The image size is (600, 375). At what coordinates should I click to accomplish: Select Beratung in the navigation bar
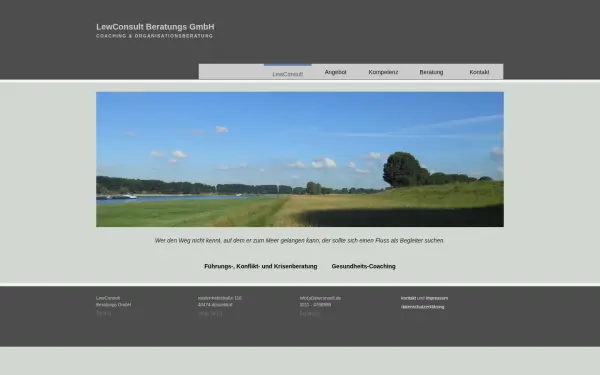tap(431, 72)
